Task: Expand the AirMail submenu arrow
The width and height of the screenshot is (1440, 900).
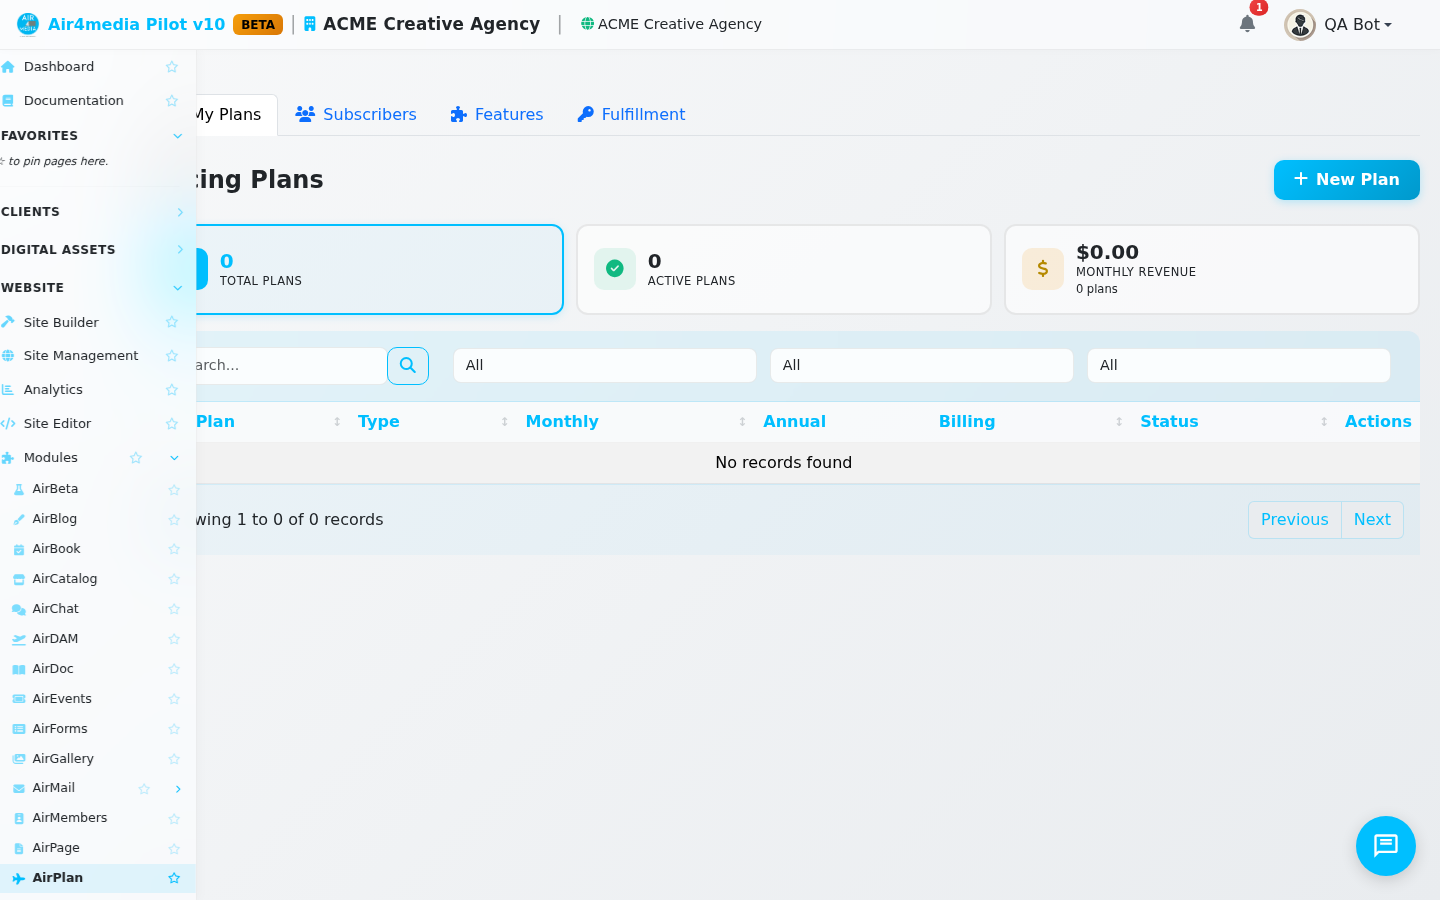Action: tap(178, 789)
